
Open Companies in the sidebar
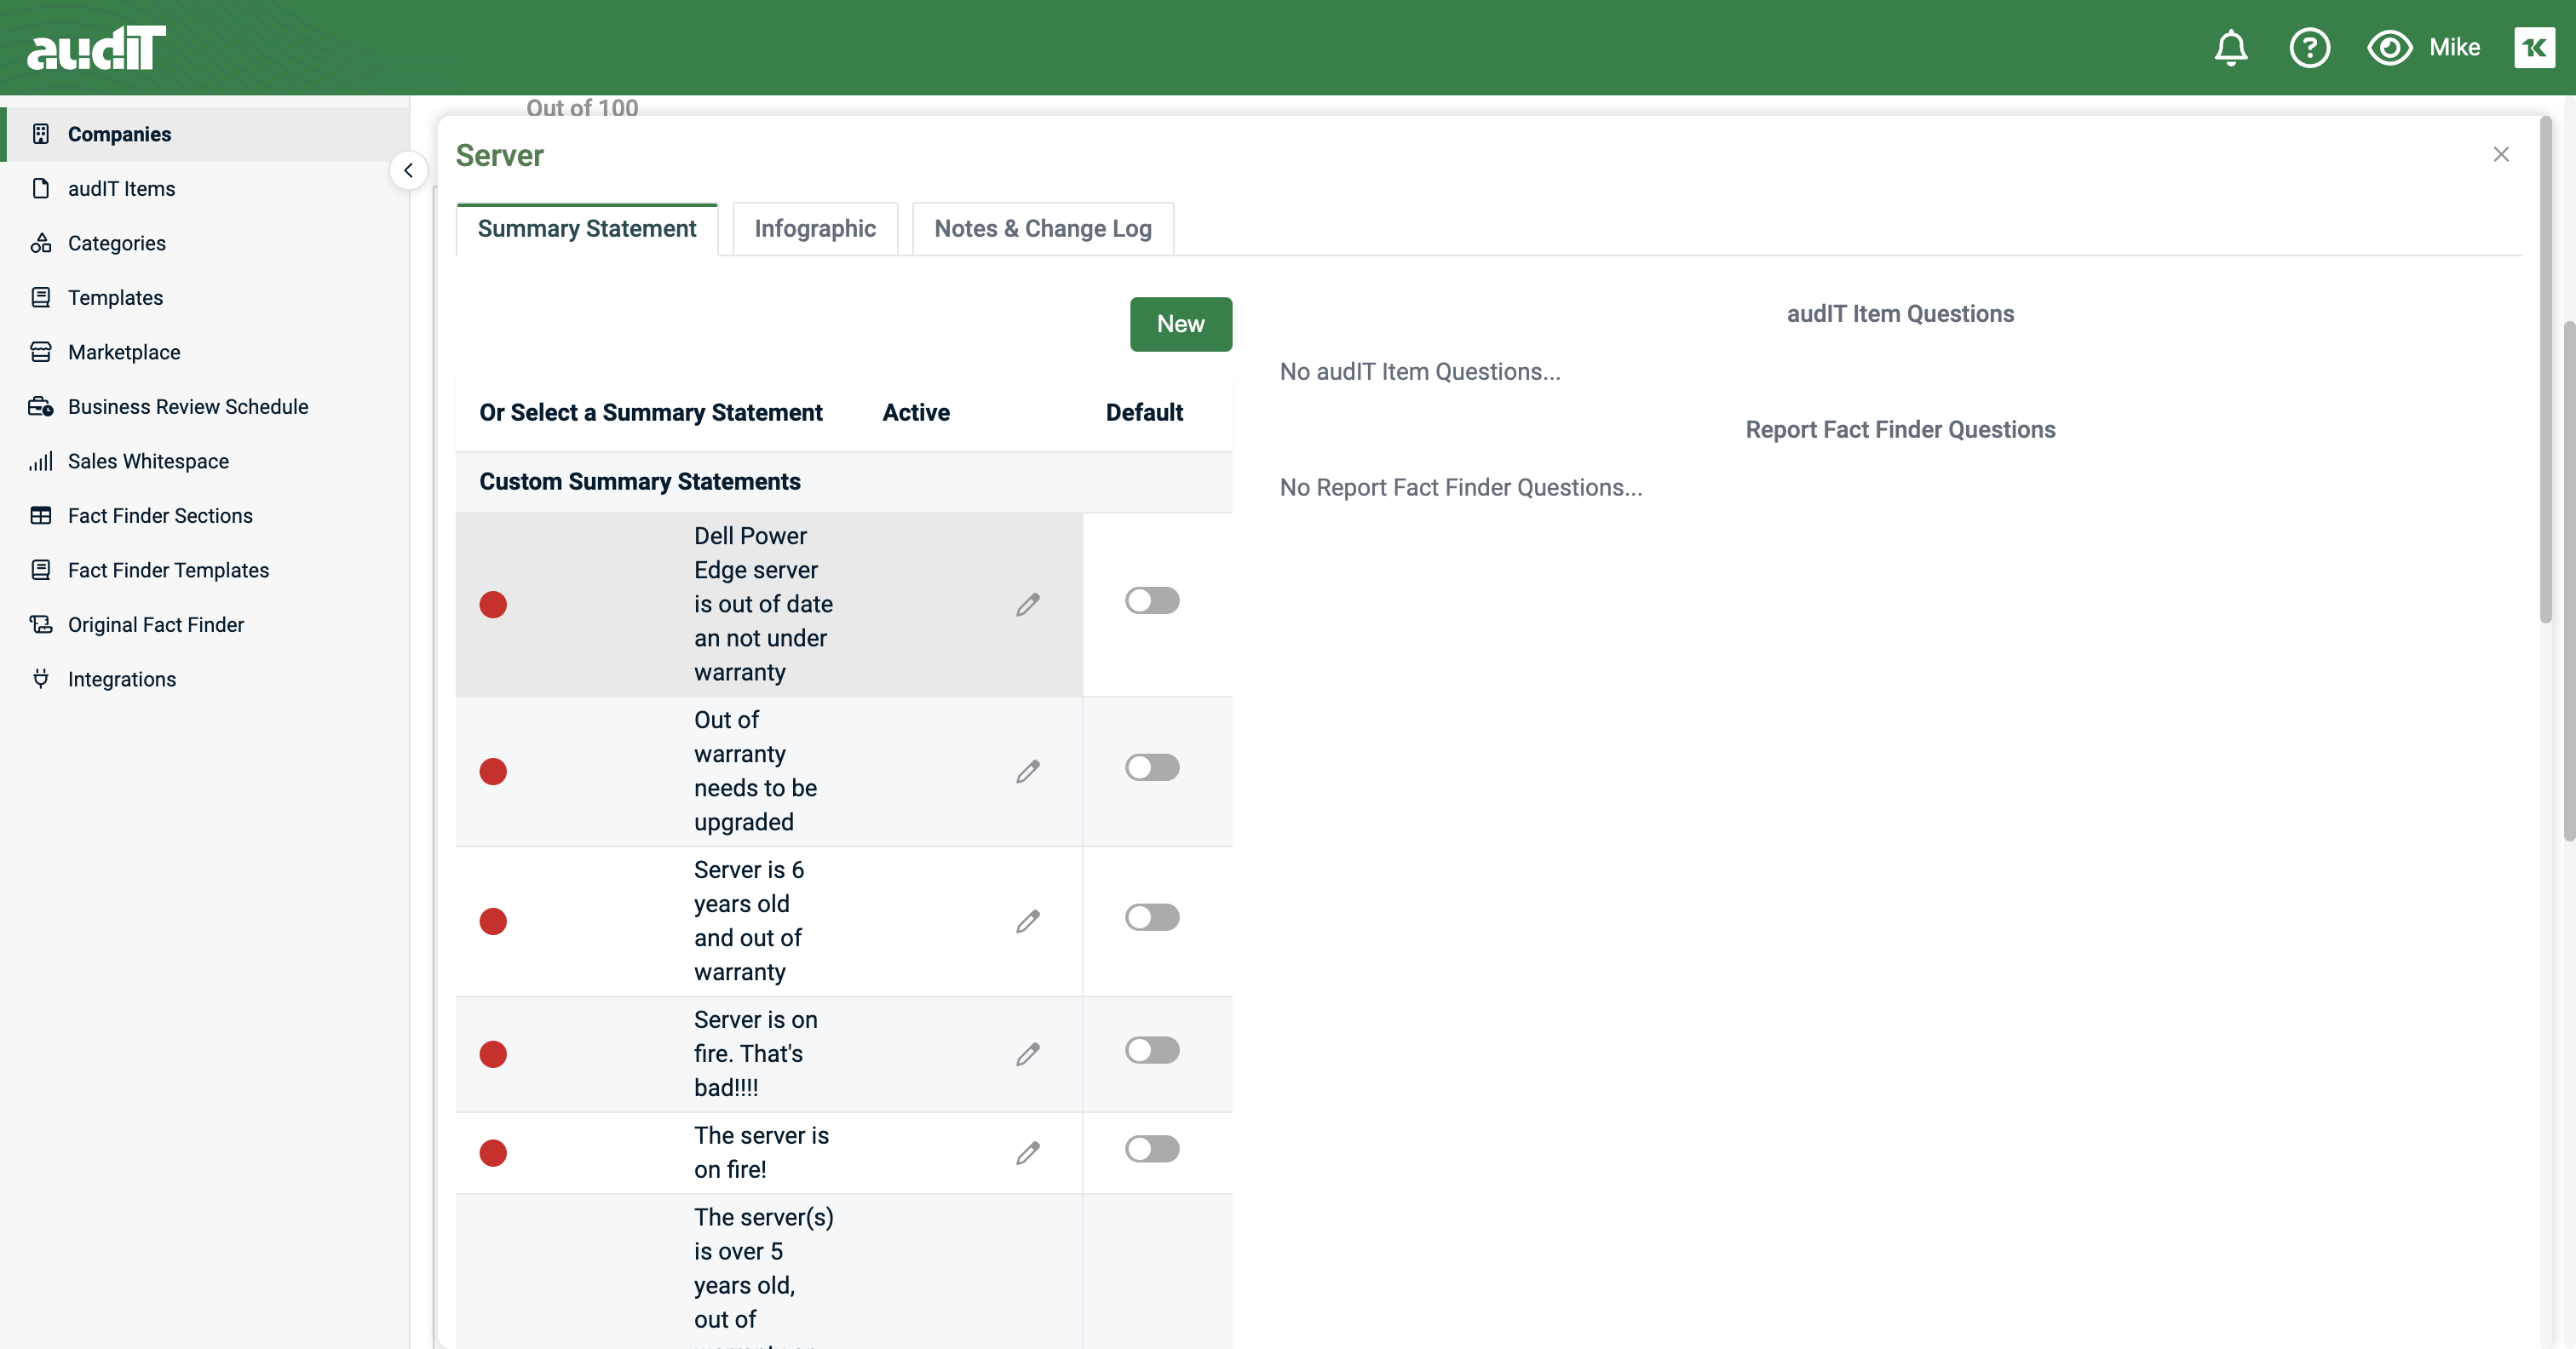coord(205,134)
